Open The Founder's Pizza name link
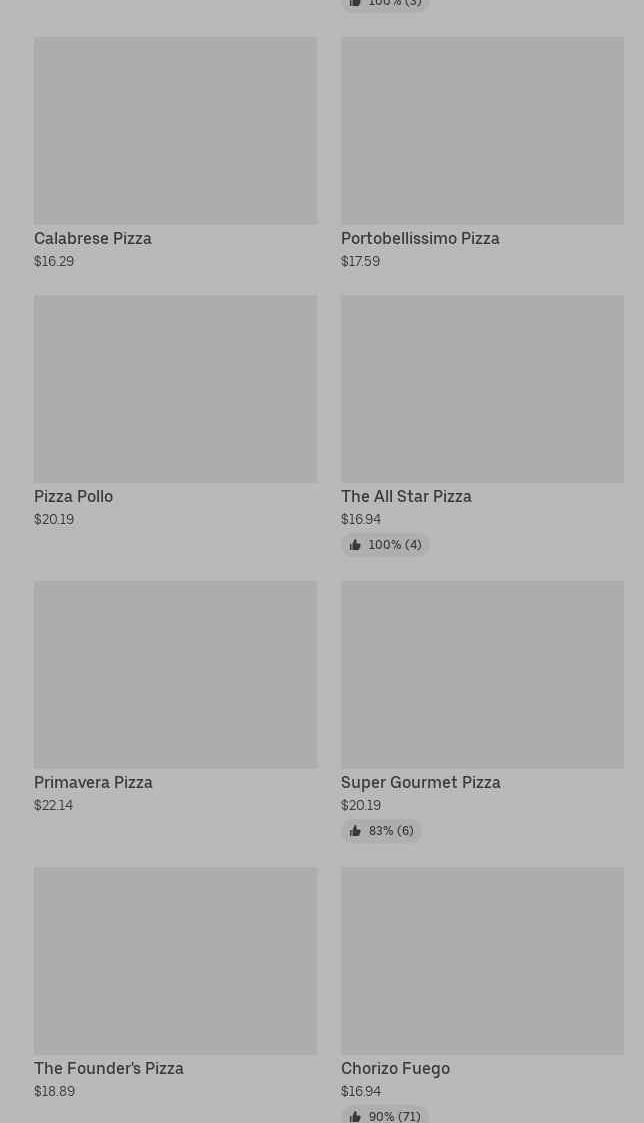 click(x=109, y=1069)
